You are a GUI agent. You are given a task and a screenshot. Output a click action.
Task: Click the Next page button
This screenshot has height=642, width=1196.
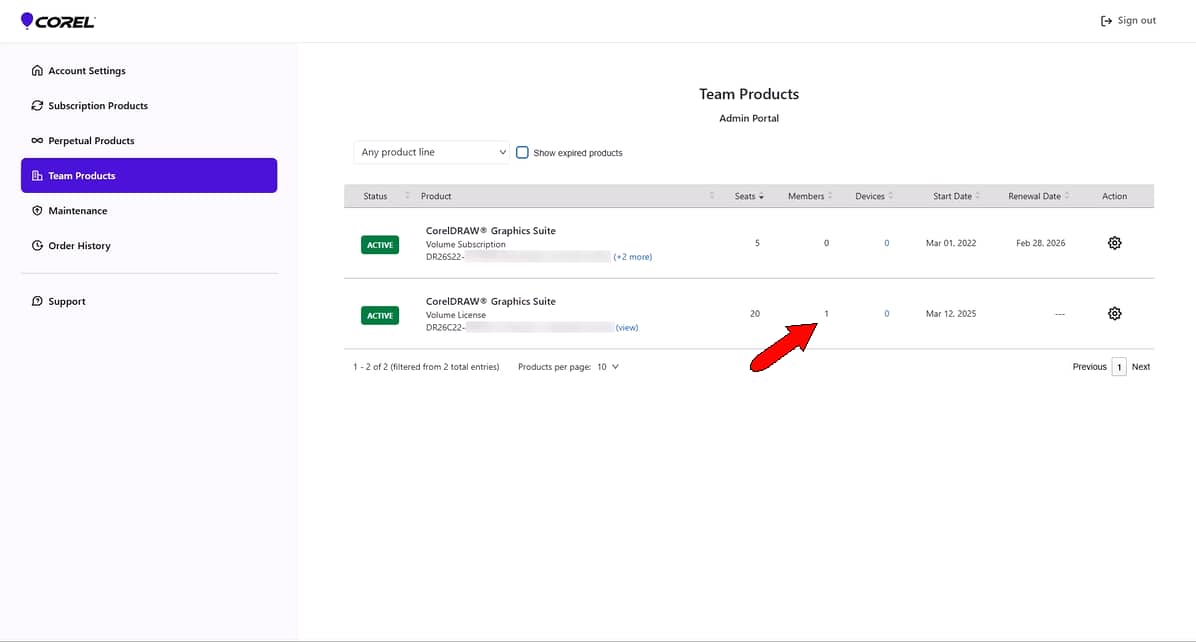pos(1140,367)
